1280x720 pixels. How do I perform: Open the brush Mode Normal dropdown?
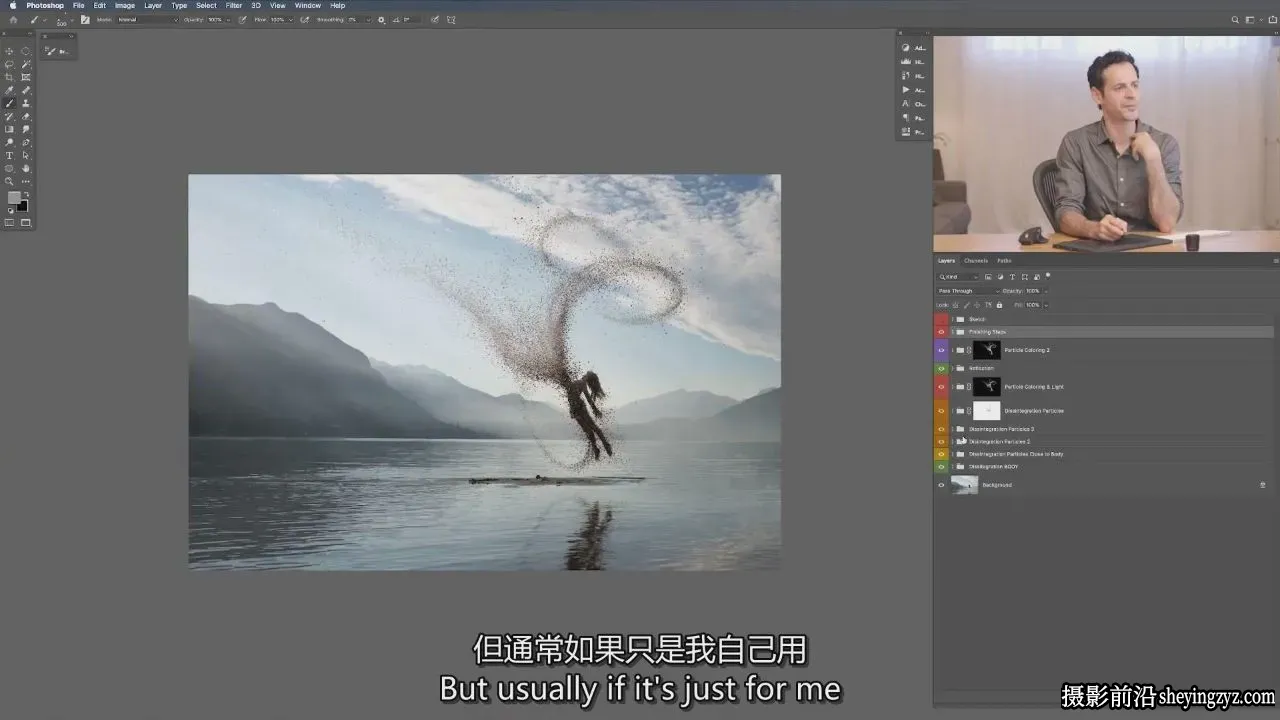pos(147,19)
